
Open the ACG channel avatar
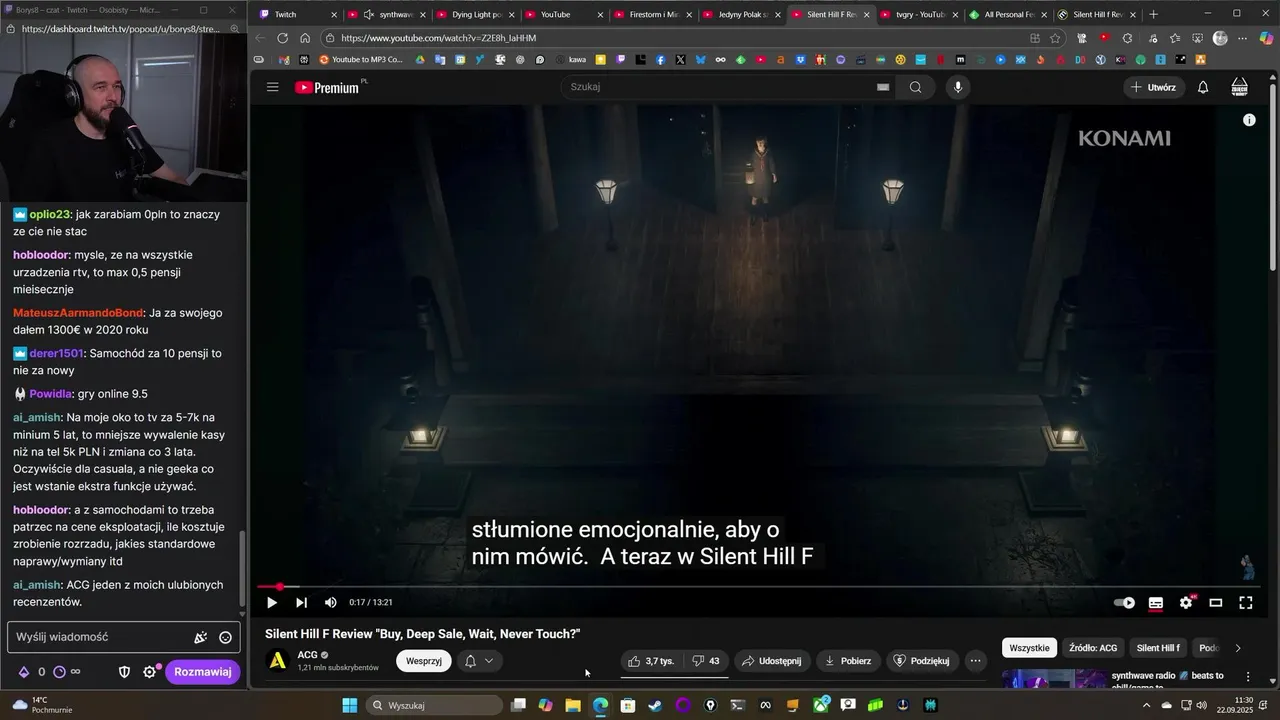(x=278, y=661)
